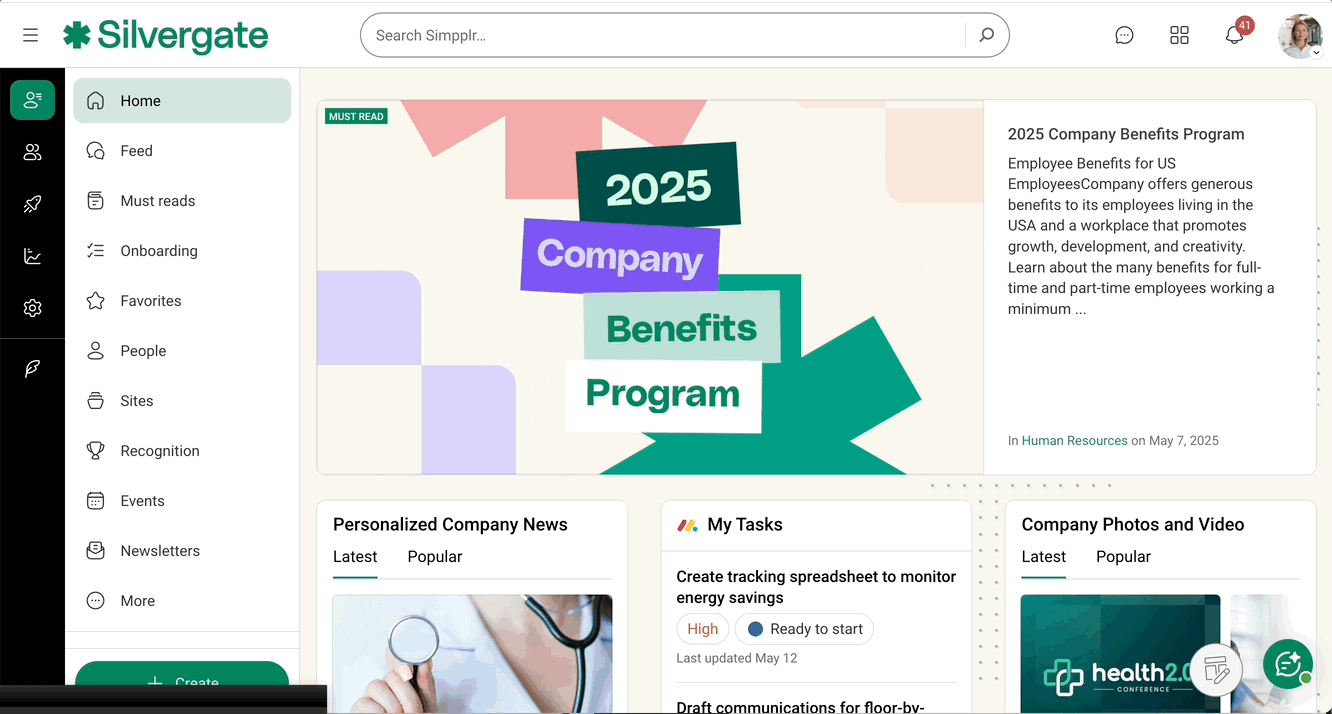Open the apps grid launcher
The height and width of the screenshot is (714, 1332).
pyautogui.click(x=1179, y=35)
